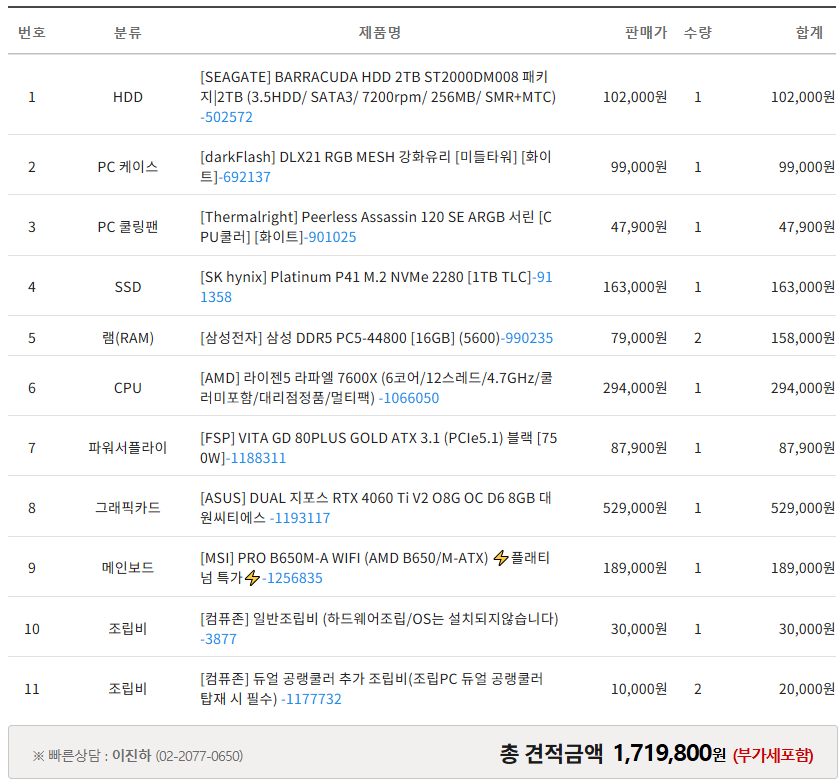Select the SK hynix Platinum P41 product name
Screen dimensions: 840x784
pyautogui.click(x=366, y=277)
